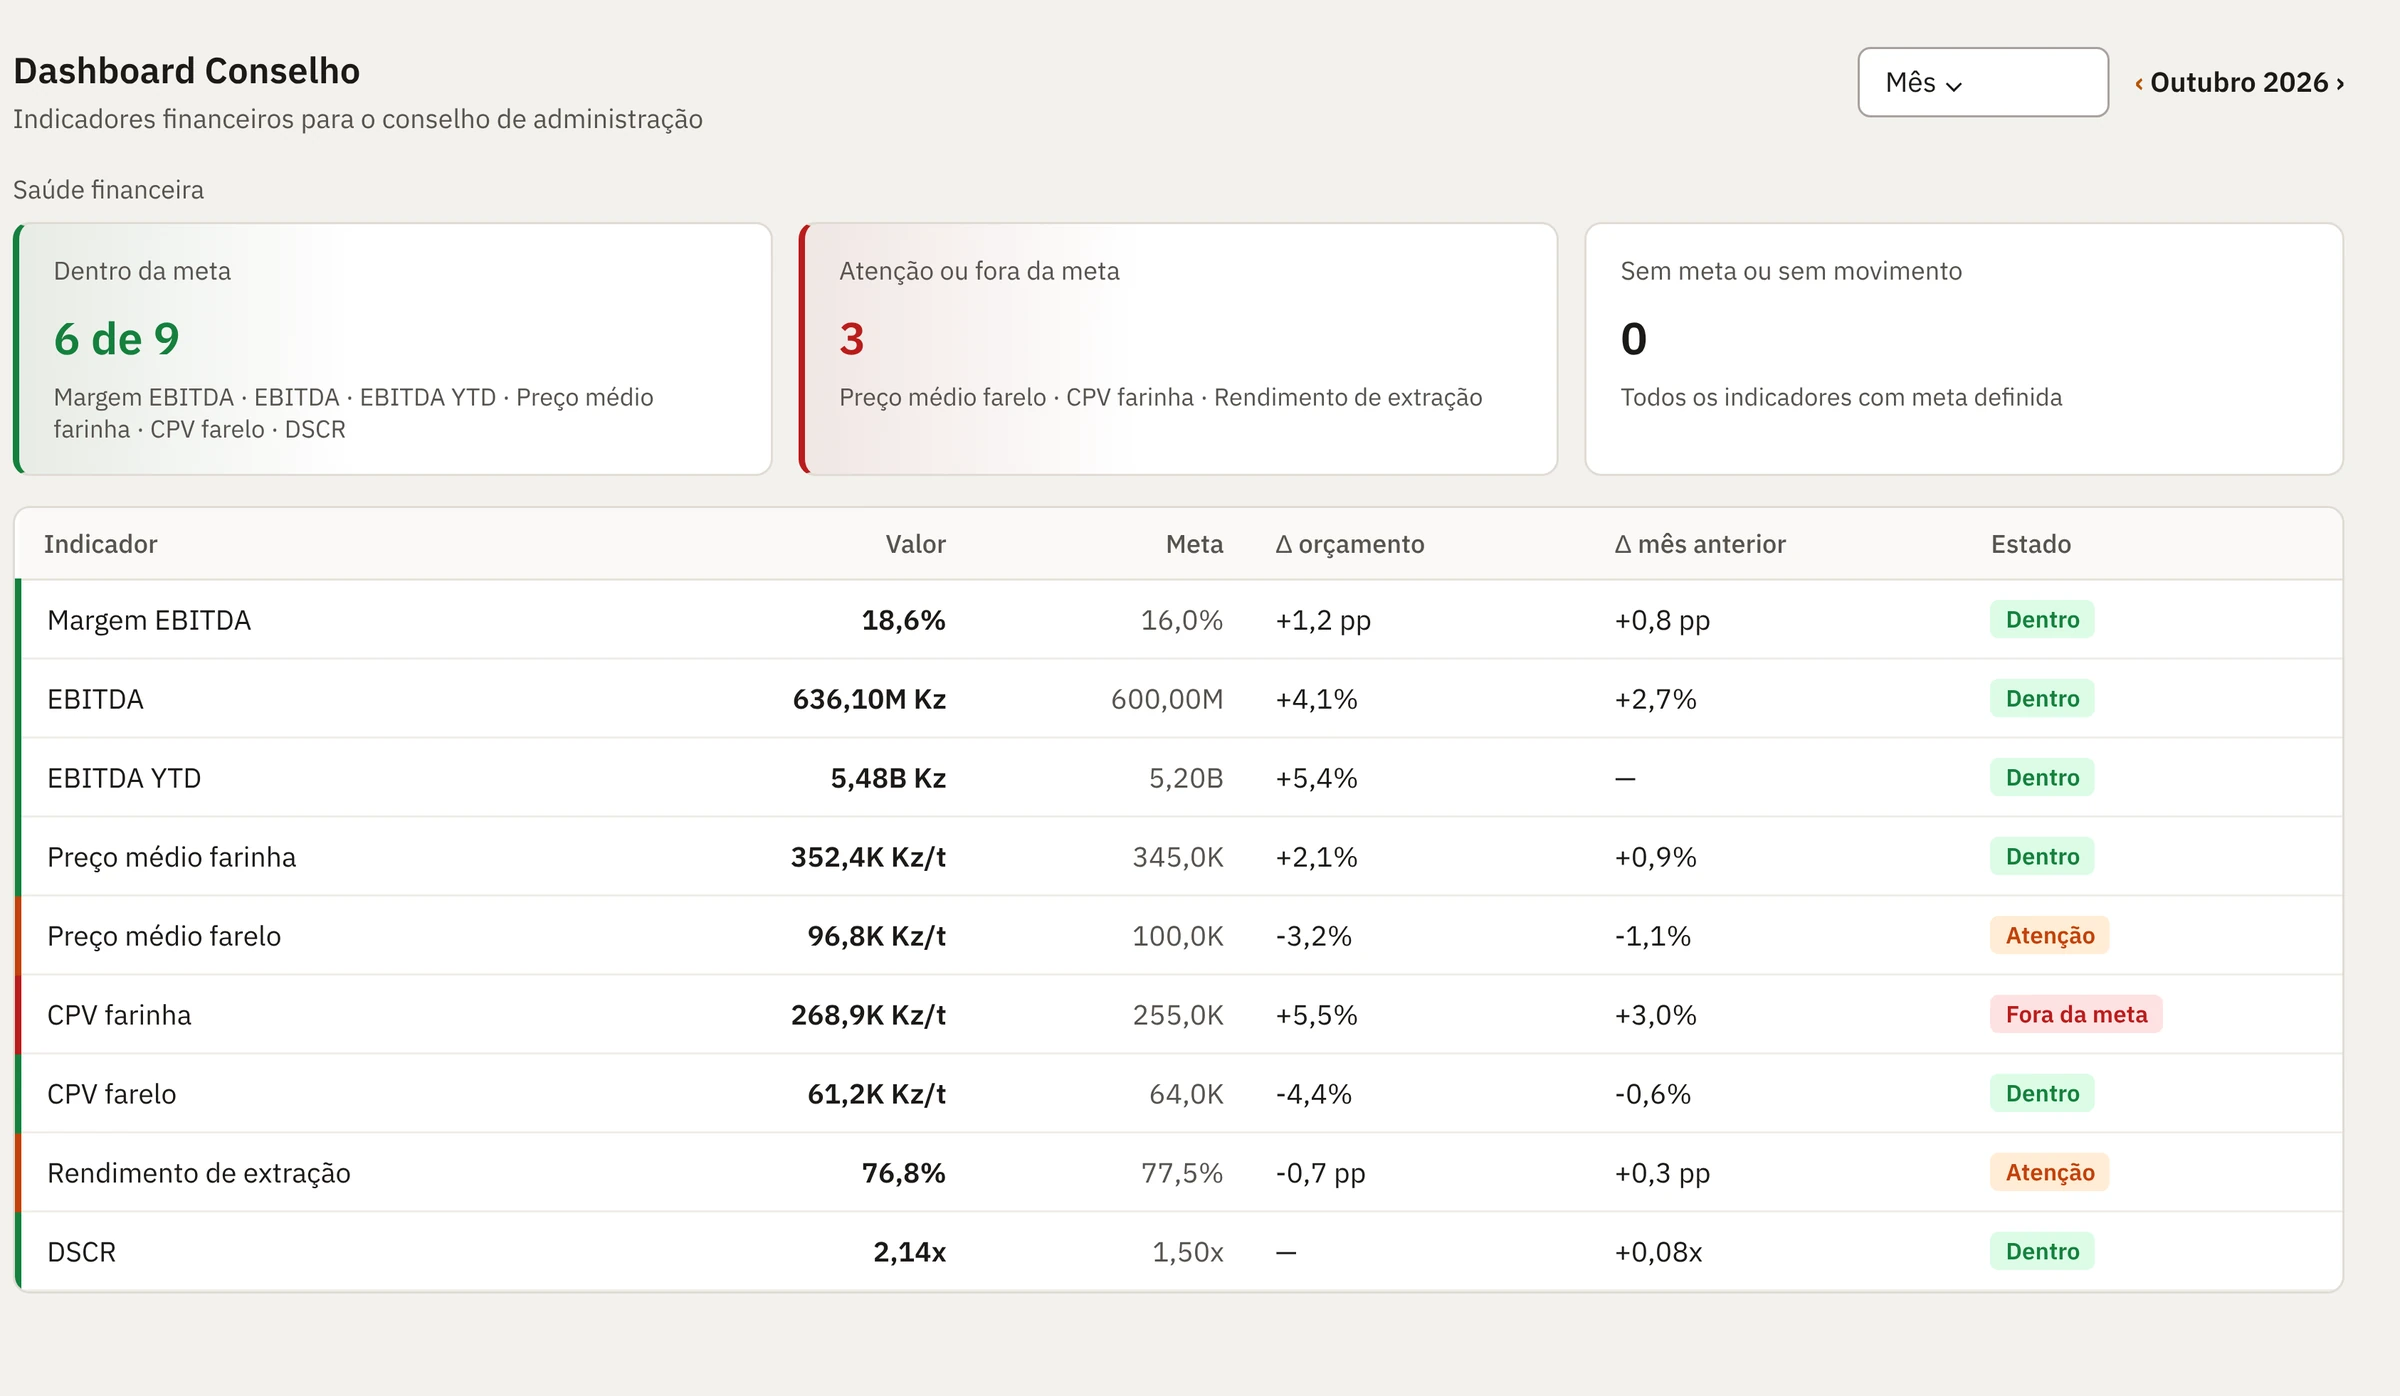Go to previous month arrow before Outubro 2026
The image size is (2400, 1396).
coord(2138,84)
